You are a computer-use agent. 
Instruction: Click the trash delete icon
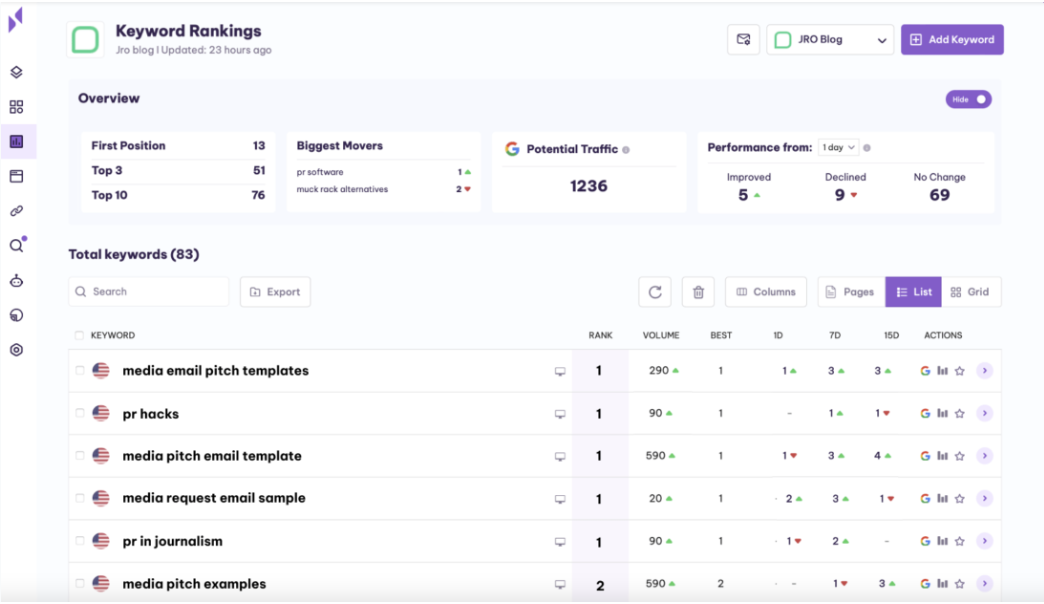[x=698, y=292]
